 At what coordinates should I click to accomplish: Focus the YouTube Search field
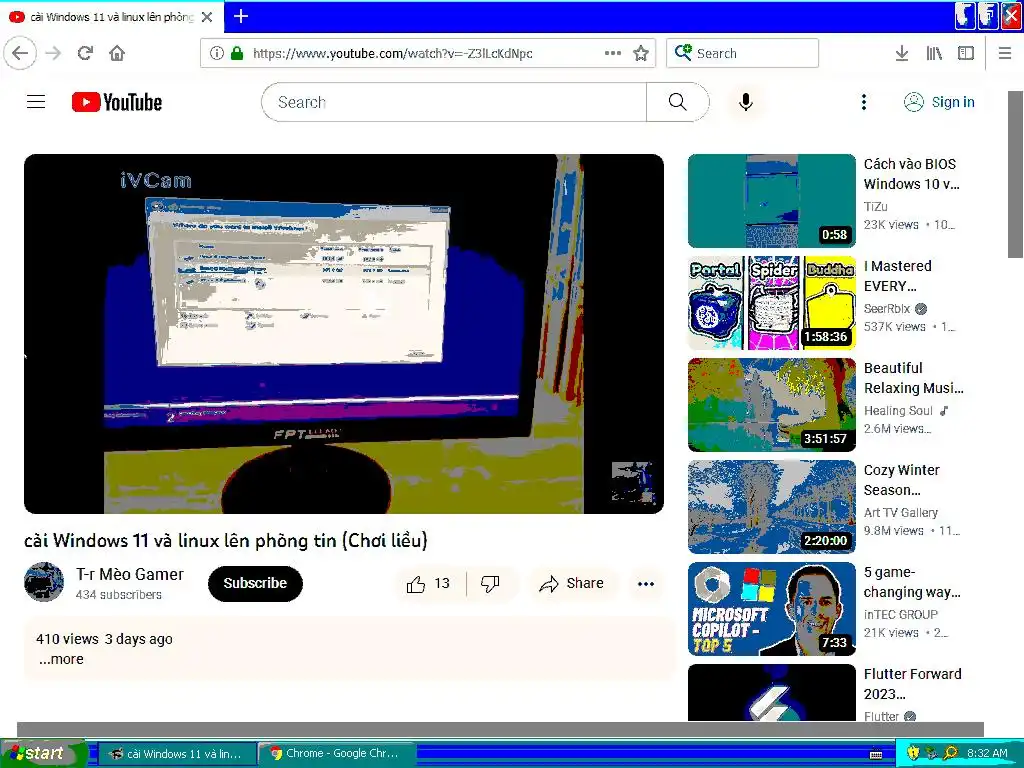point(454,102)
